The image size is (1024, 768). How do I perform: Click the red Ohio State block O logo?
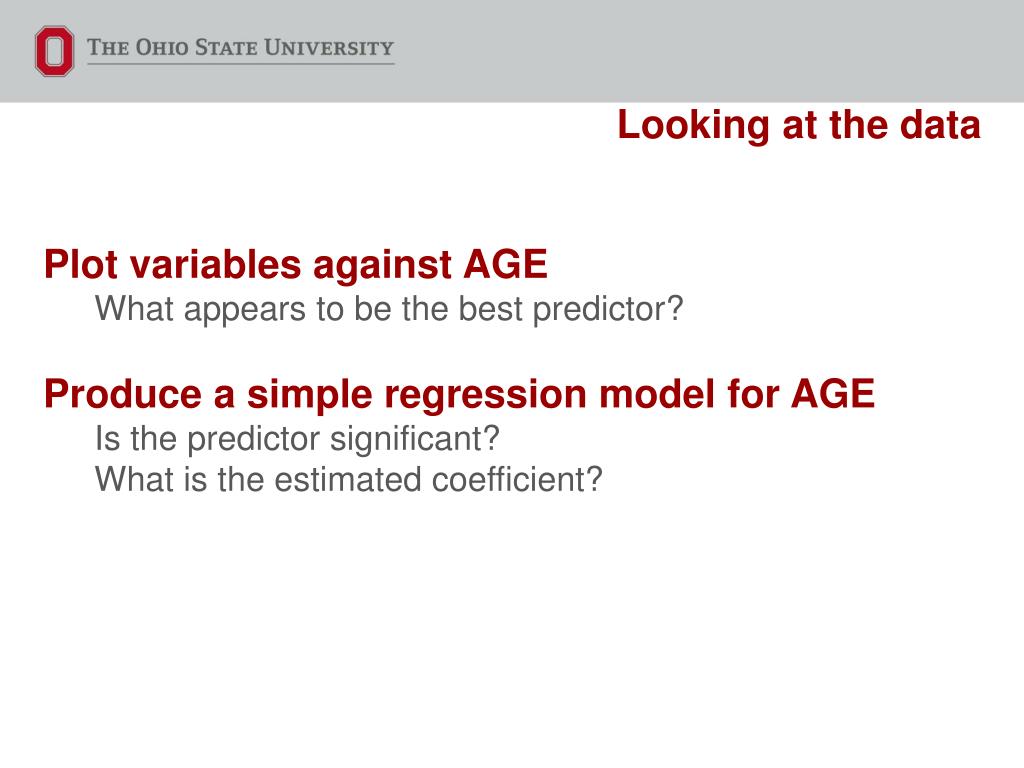click(54, 51)
